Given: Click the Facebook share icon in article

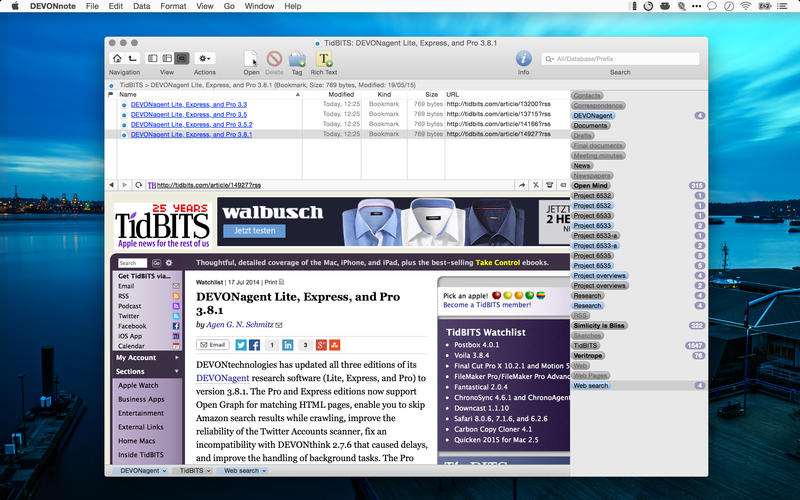Looking at the screenshot, I should pos(255,345).
